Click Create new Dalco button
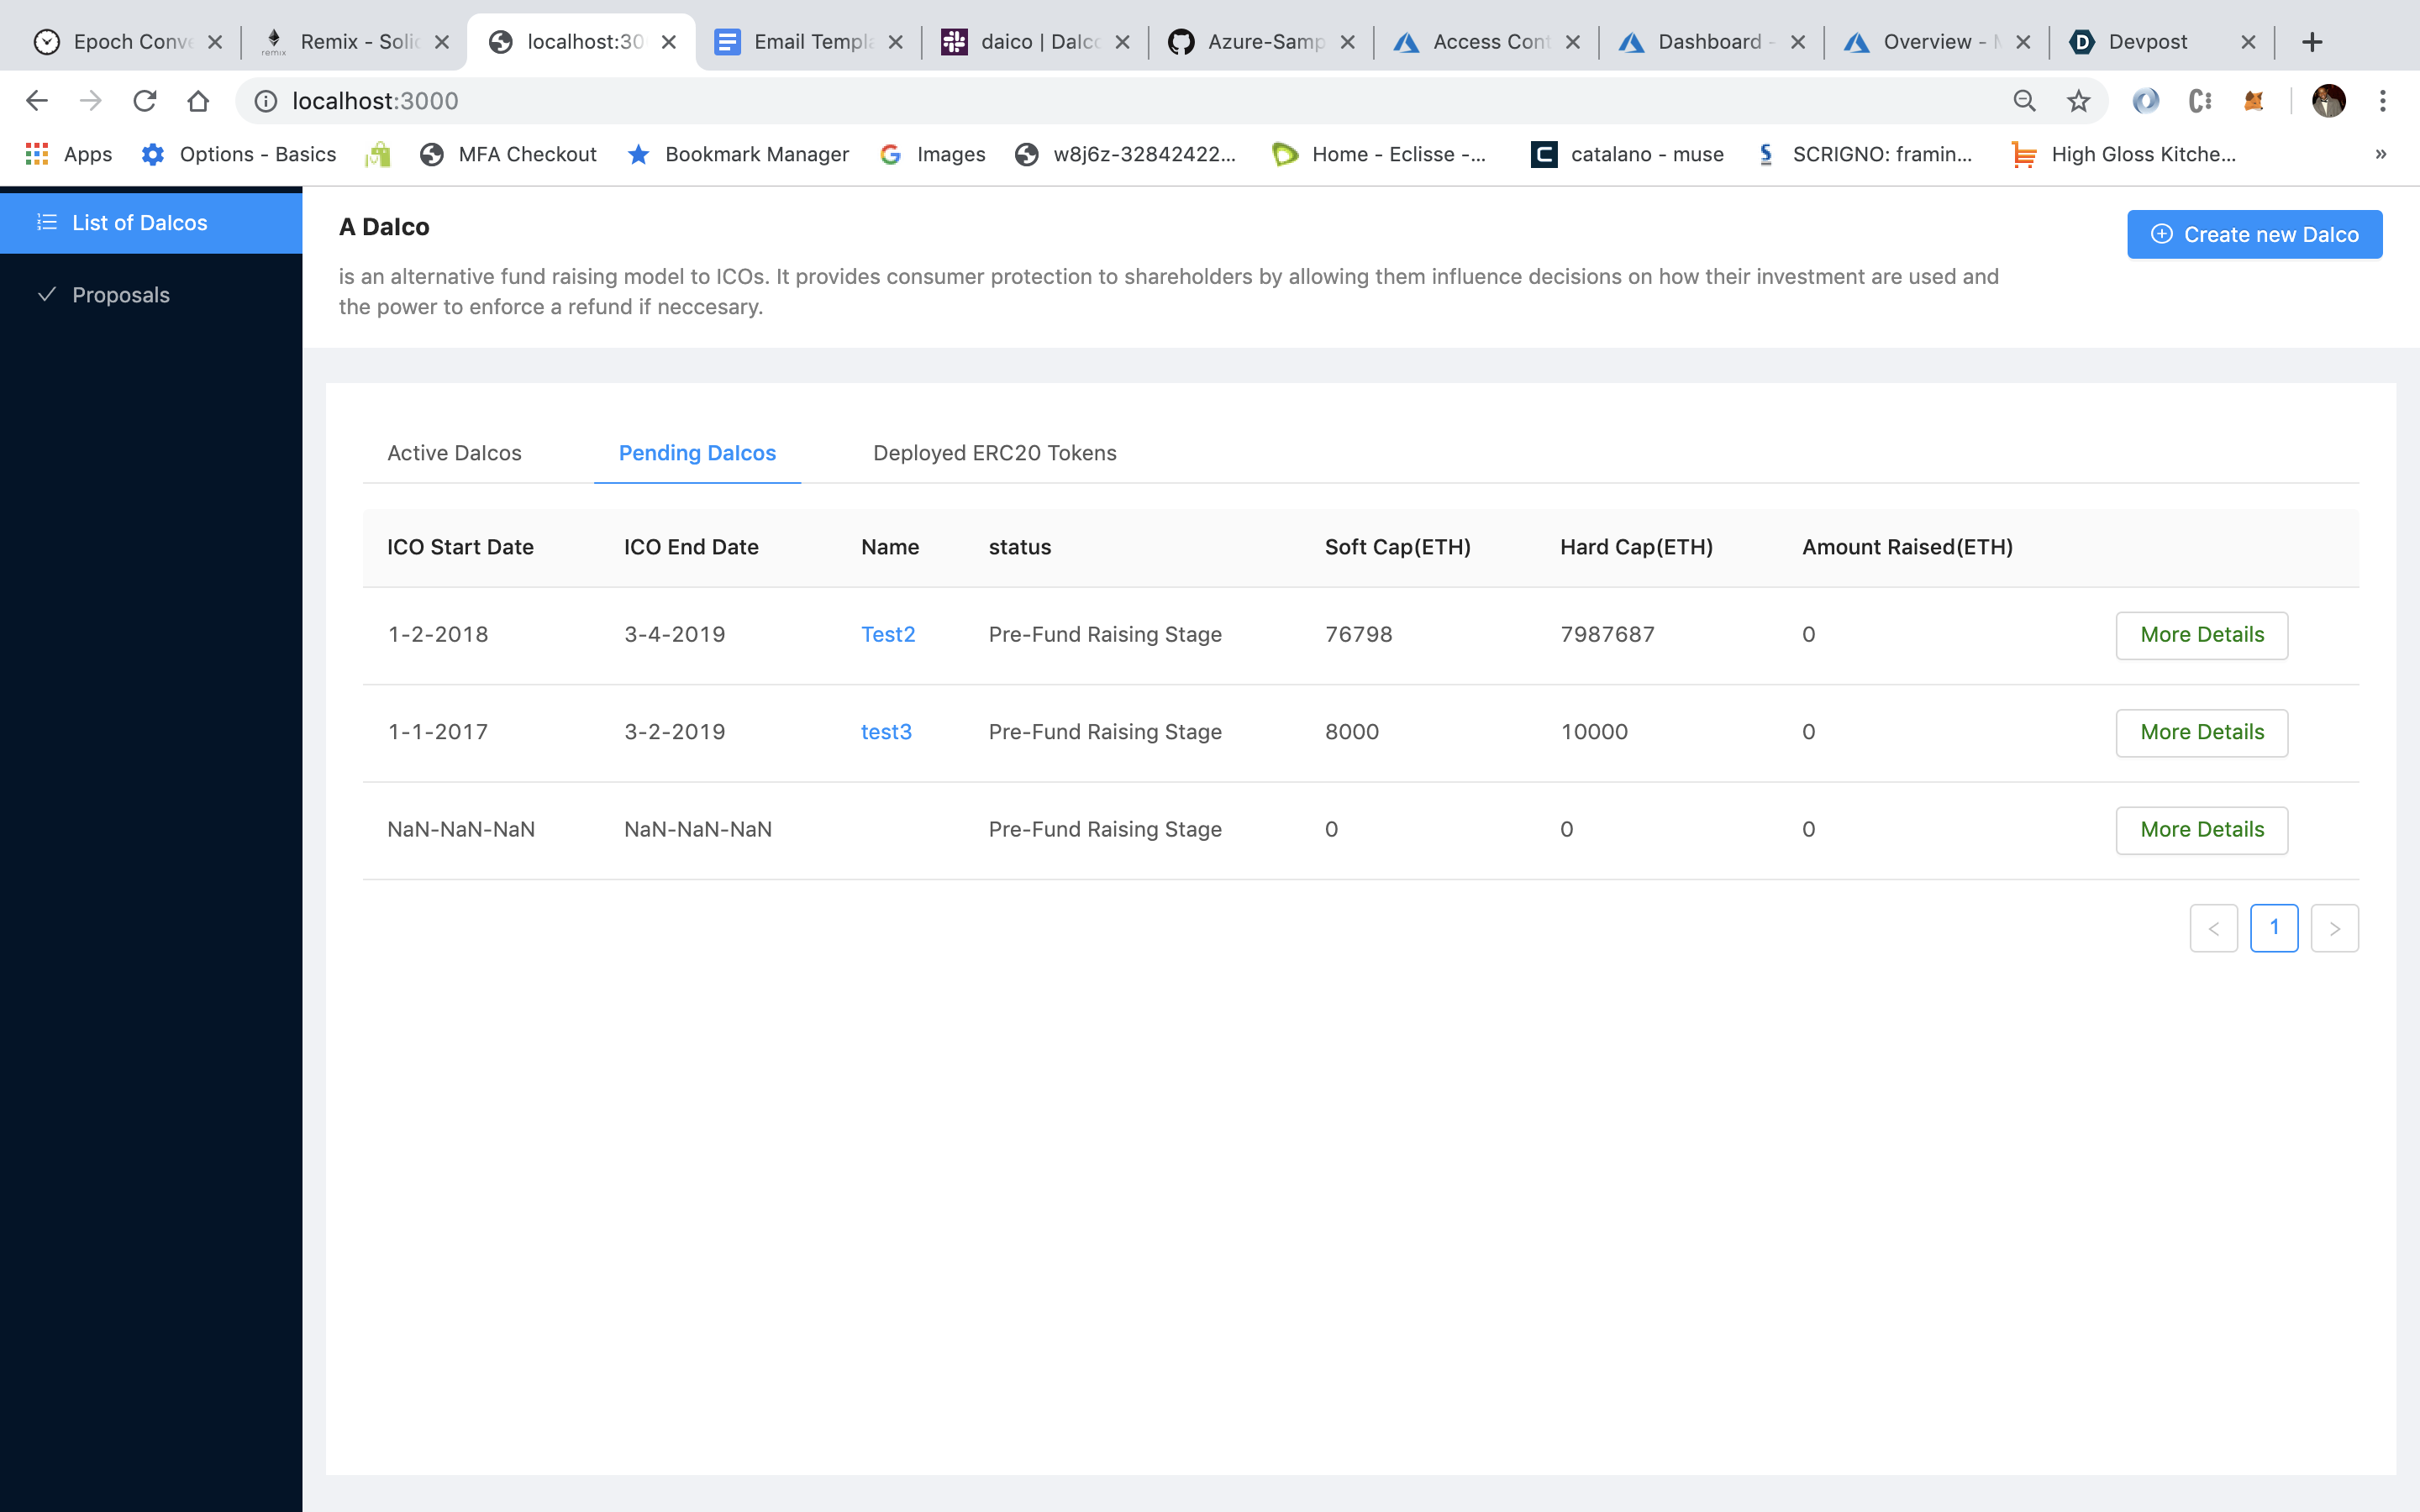Screen dimensions: 2420x1512 point(2254,234)
